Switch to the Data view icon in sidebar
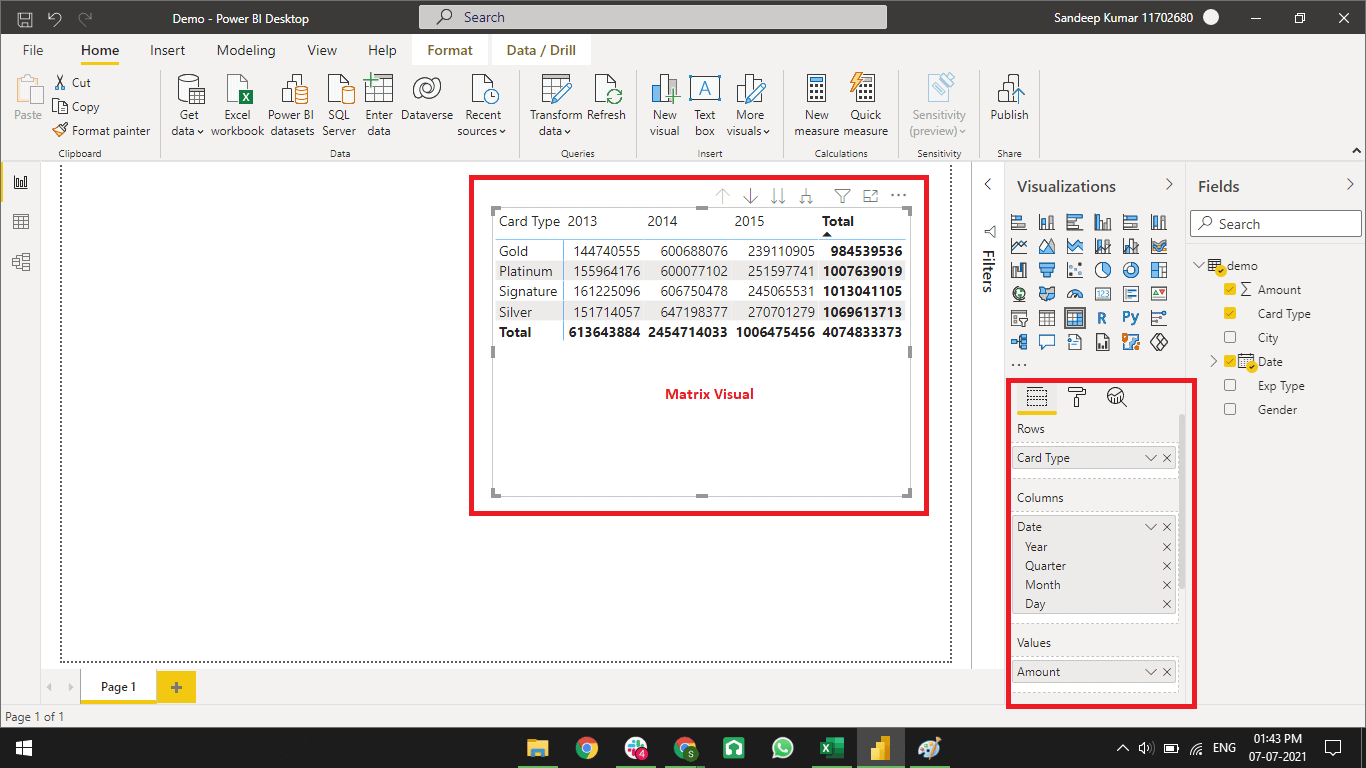Screen dimensions: 1366x768 point(20,222)
